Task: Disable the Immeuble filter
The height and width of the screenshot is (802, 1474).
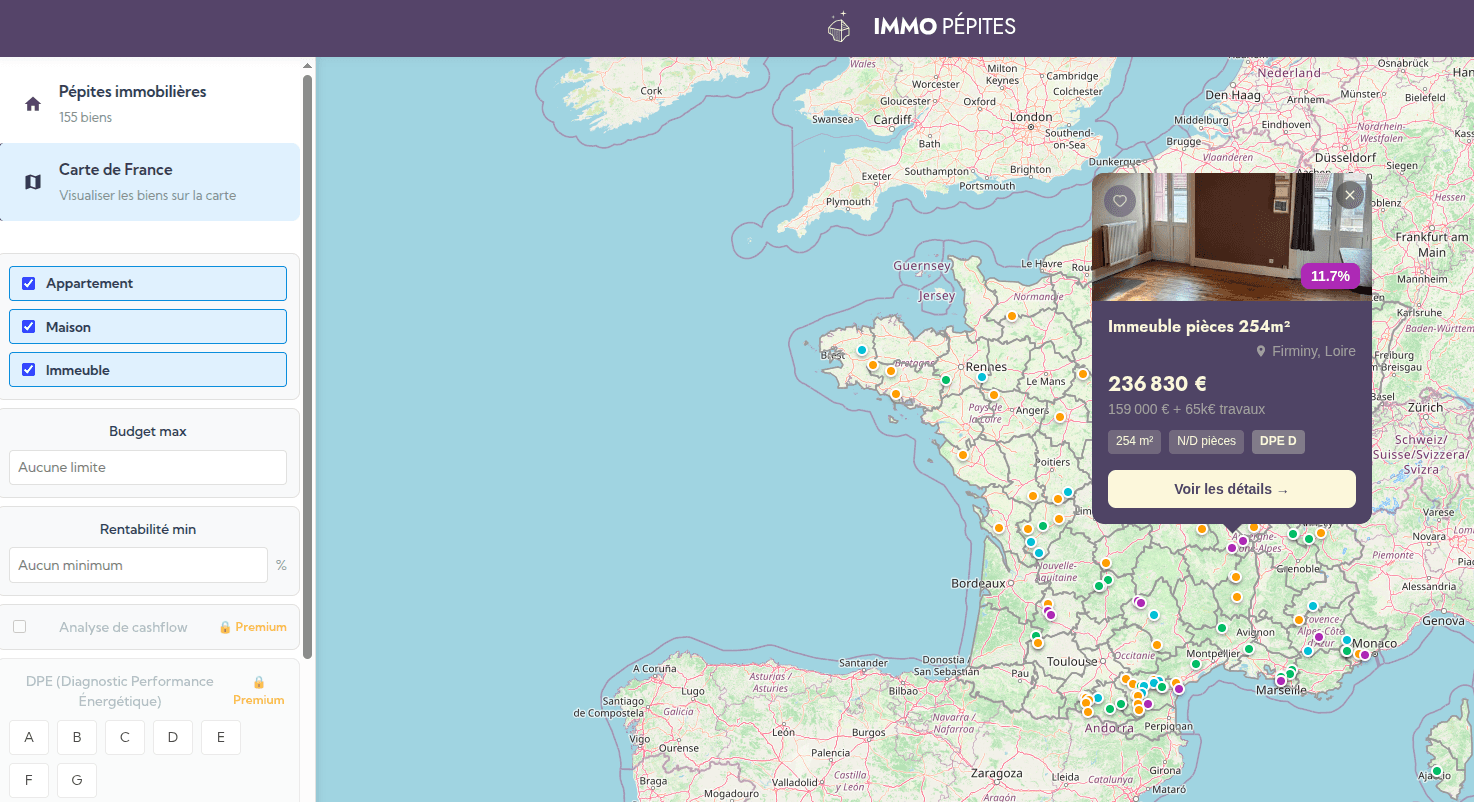Action: click(29, 369)
